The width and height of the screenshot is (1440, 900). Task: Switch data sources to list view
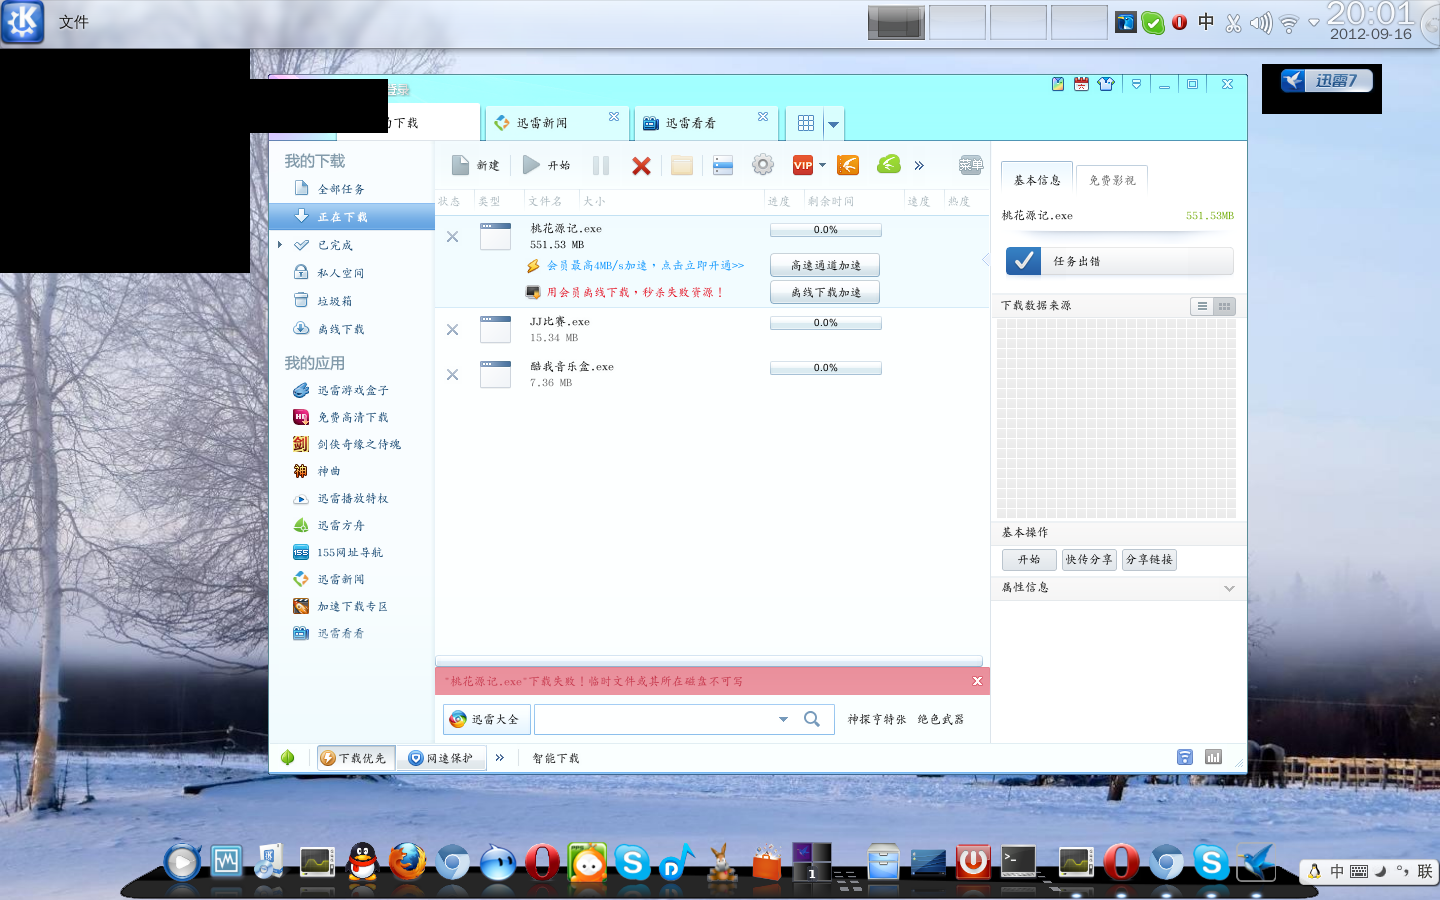pos(1202,306)
